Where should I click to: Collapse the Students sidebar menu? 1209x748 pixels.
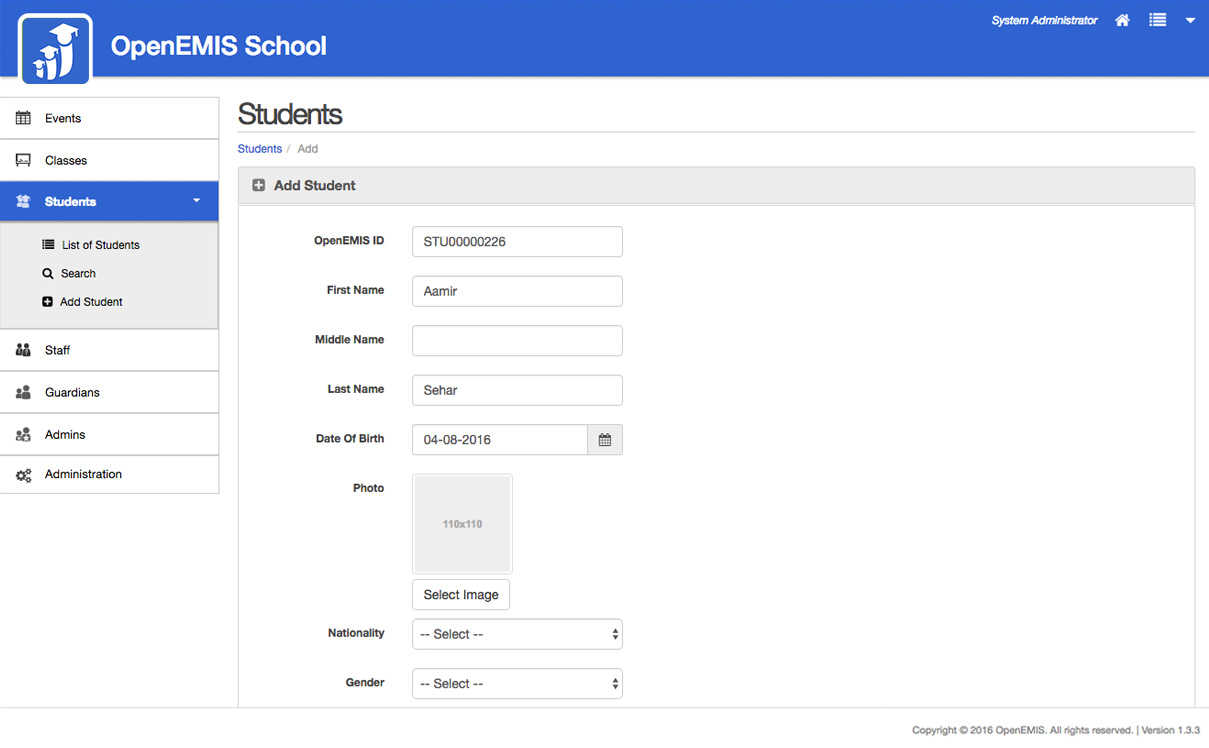tap(196, 201)
